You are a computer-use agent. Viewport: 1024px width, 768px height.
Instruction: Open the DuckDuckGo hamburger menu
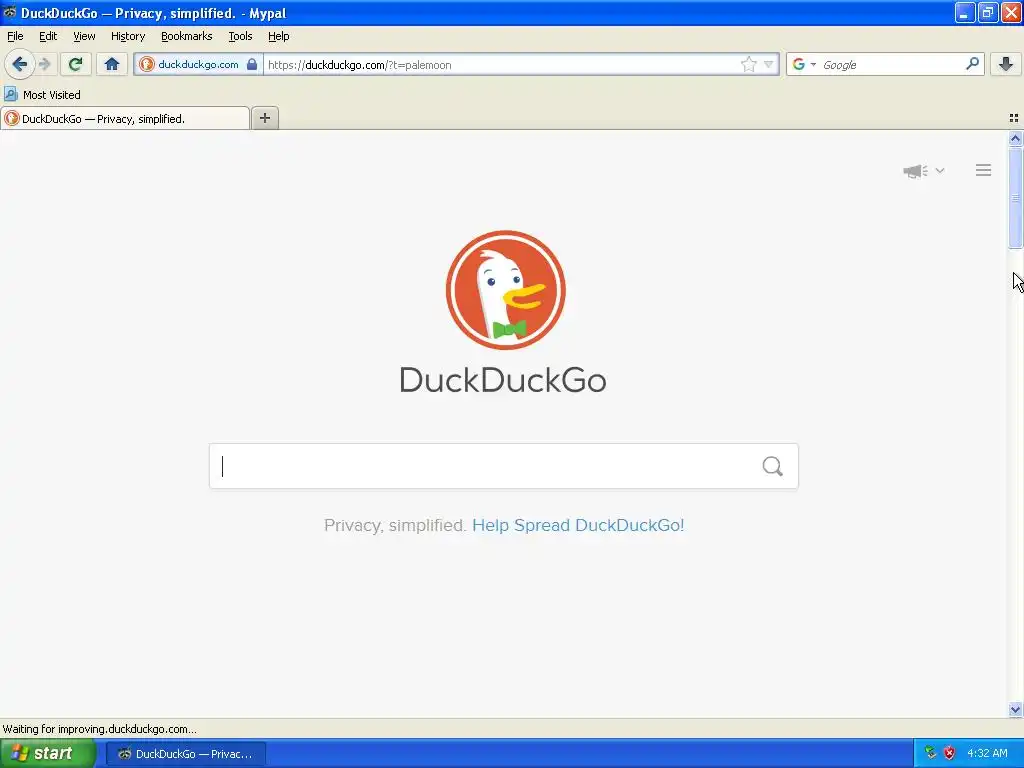tap(984, 170)
